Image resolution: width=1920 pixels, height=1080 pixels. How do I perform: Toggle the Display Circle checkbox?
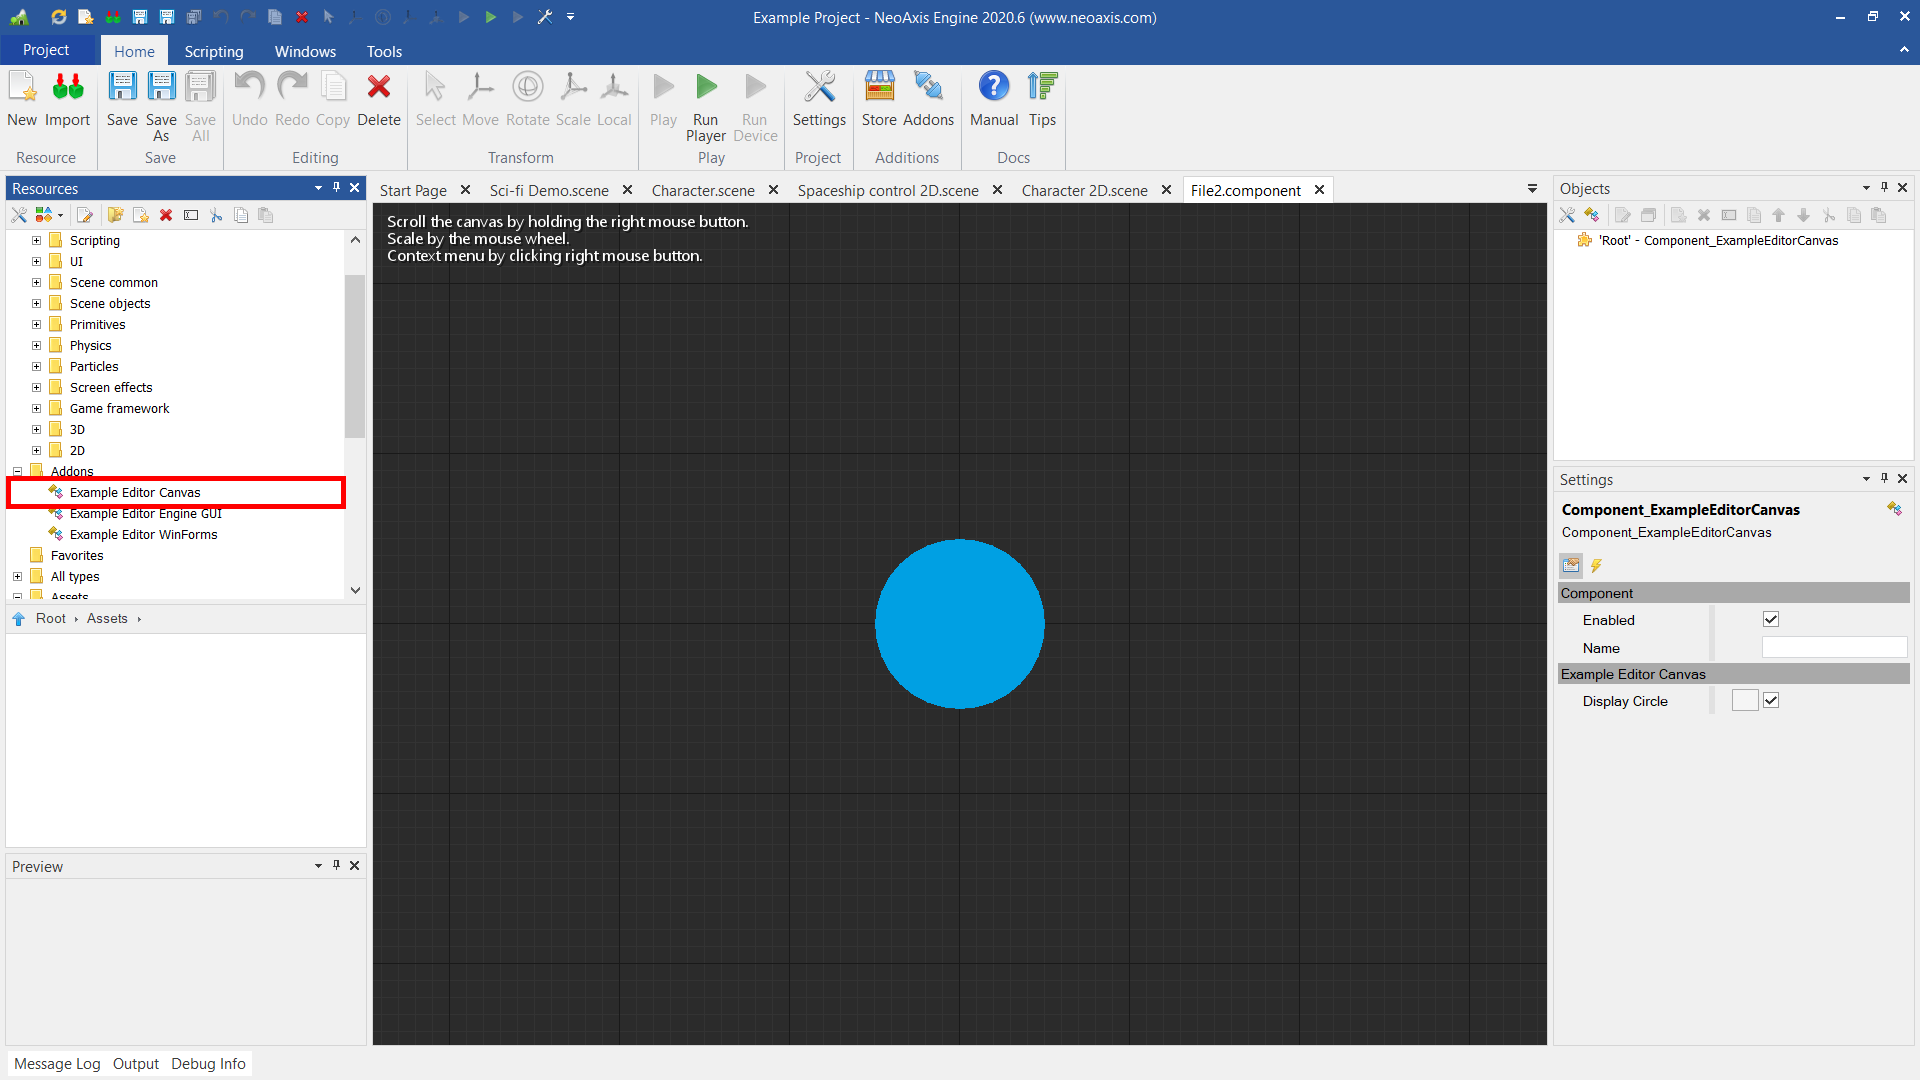(x=1771, y=701)
